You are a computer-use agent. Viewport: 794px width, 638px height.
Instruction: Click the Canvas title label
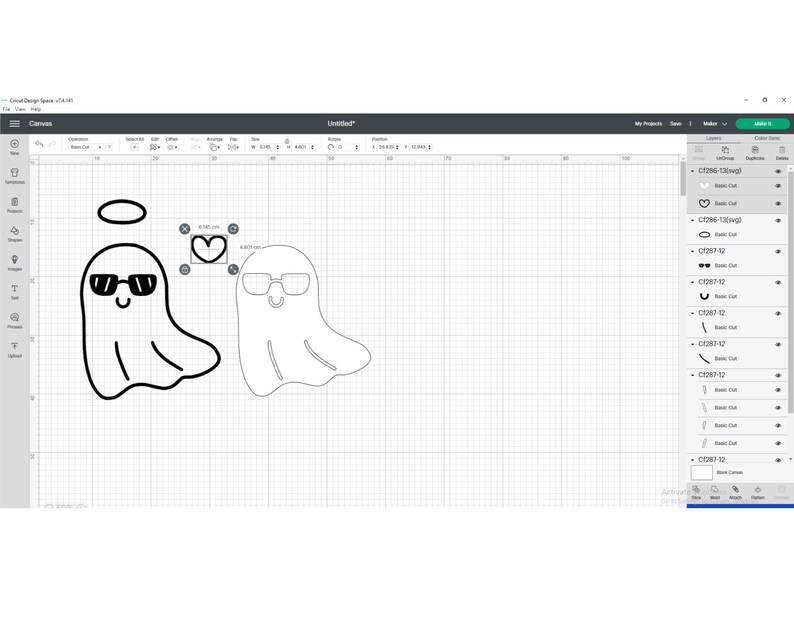coord(41,124)
